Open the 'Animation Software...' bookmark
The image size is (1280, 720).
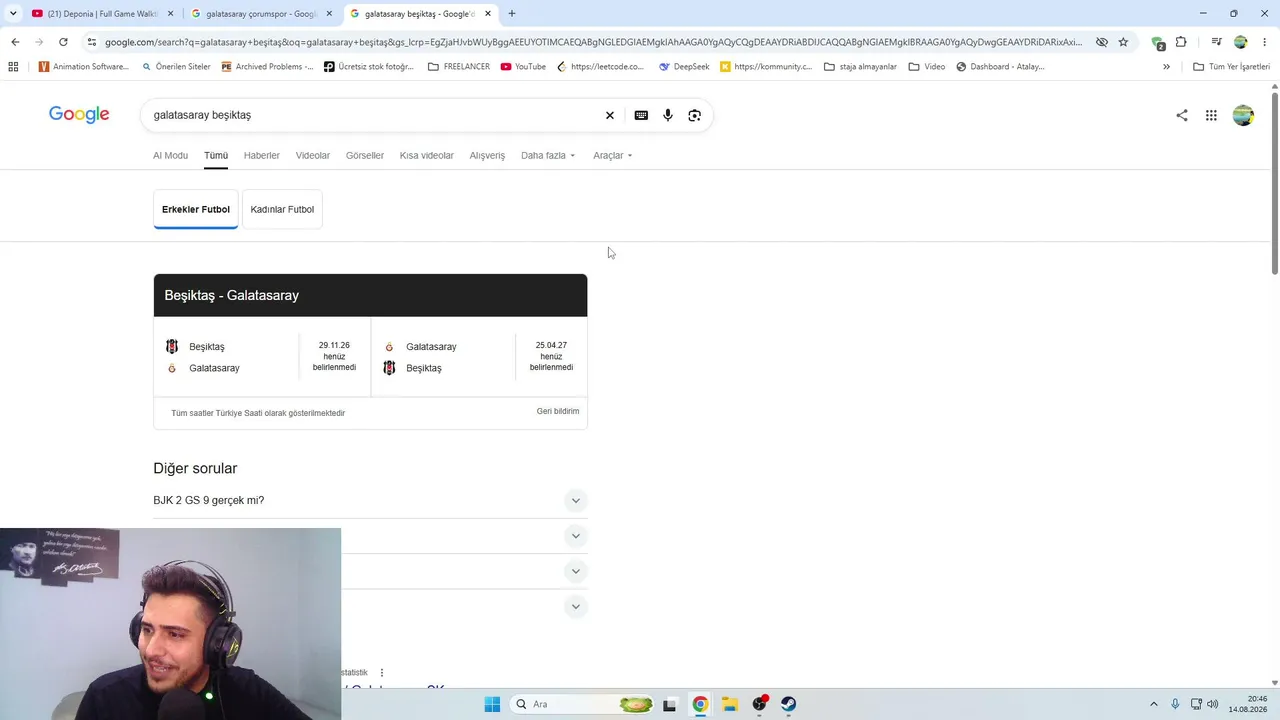point(84,67)
